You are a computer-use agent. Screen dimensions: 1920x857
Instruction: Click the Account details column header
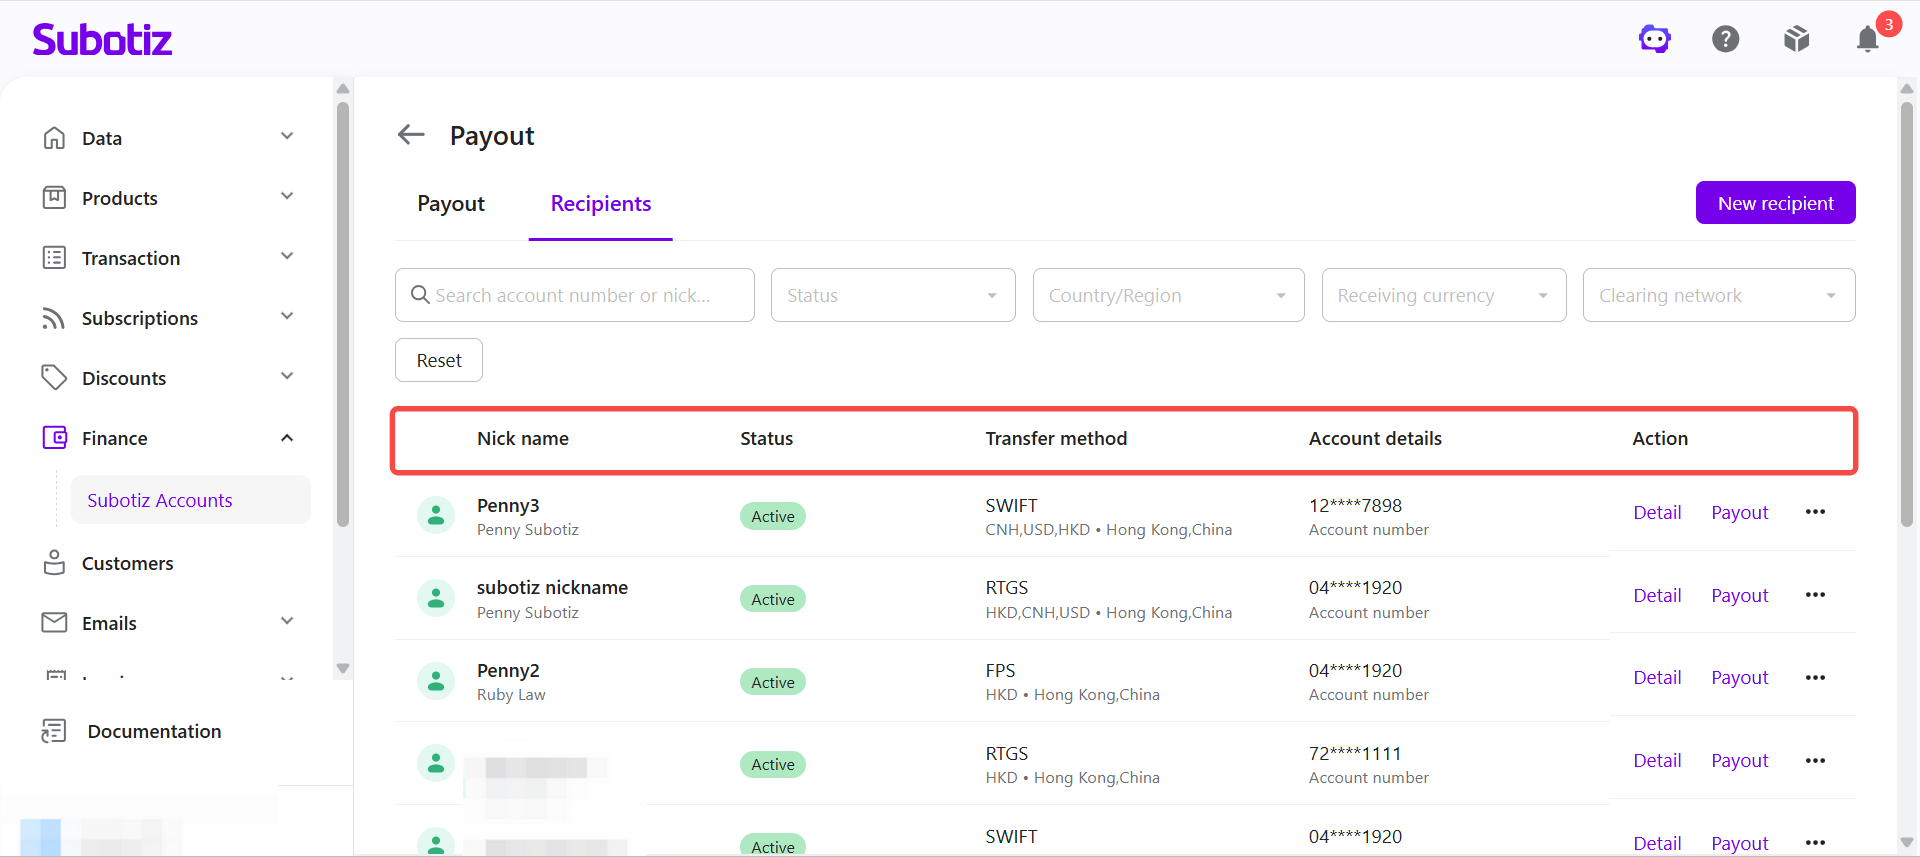(x=1375, y=438)
